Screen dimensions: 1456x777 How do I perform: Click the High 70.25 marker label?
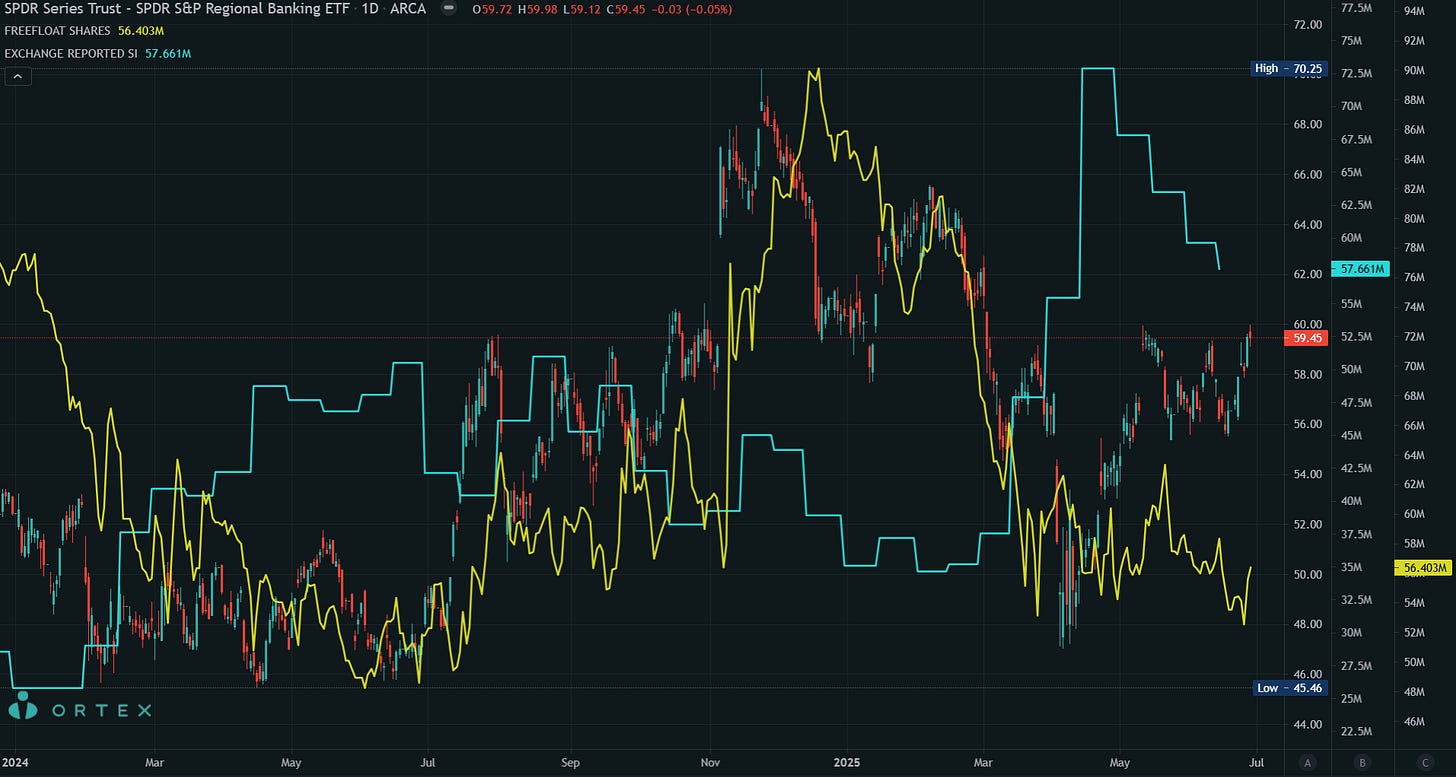(x=1289, y=69)
